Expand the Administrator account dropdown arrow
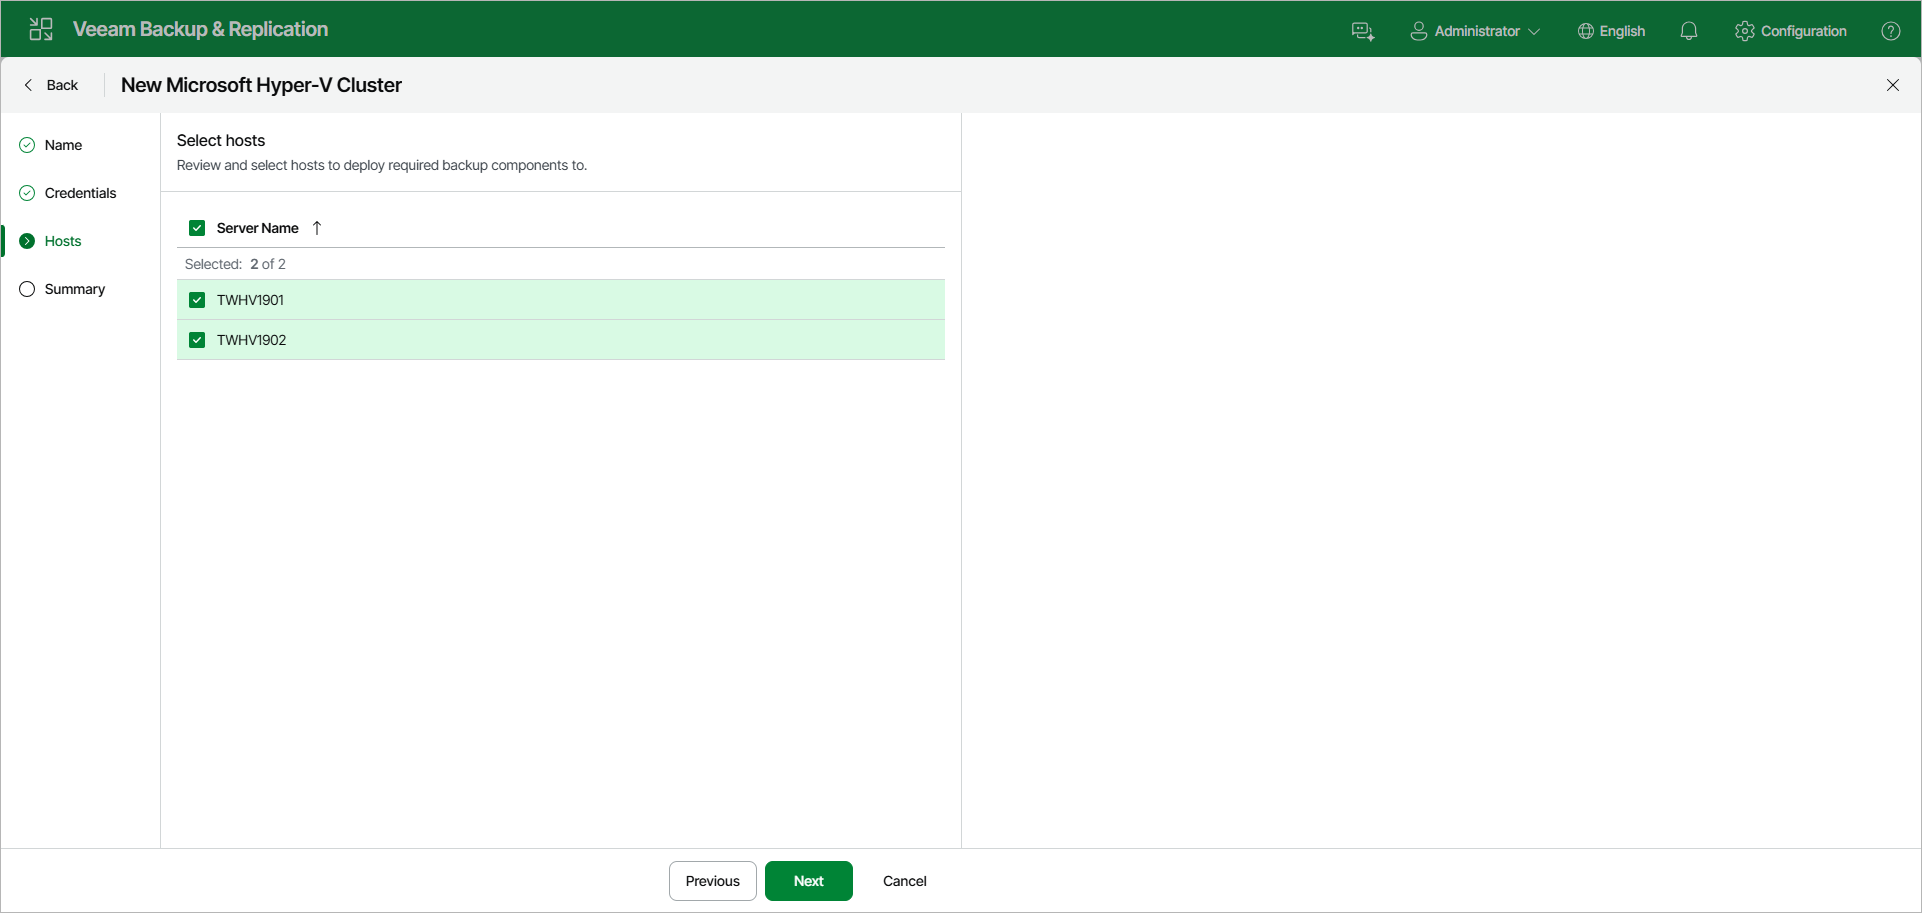This screenshot has height=913, width=1922. pyautogui.click(x=1534, y=32)
